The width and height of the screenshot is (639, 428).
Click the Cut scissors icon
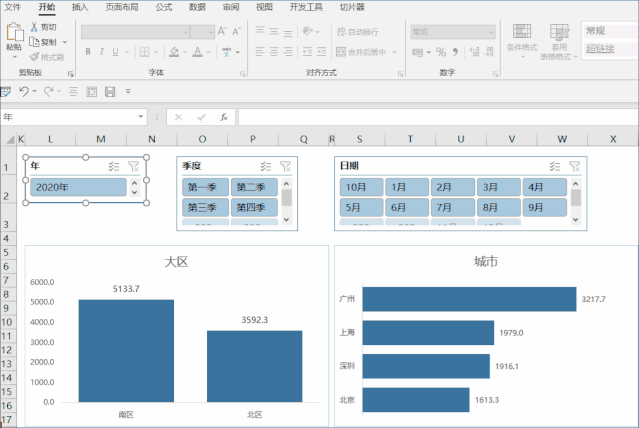tap(34, 27)
